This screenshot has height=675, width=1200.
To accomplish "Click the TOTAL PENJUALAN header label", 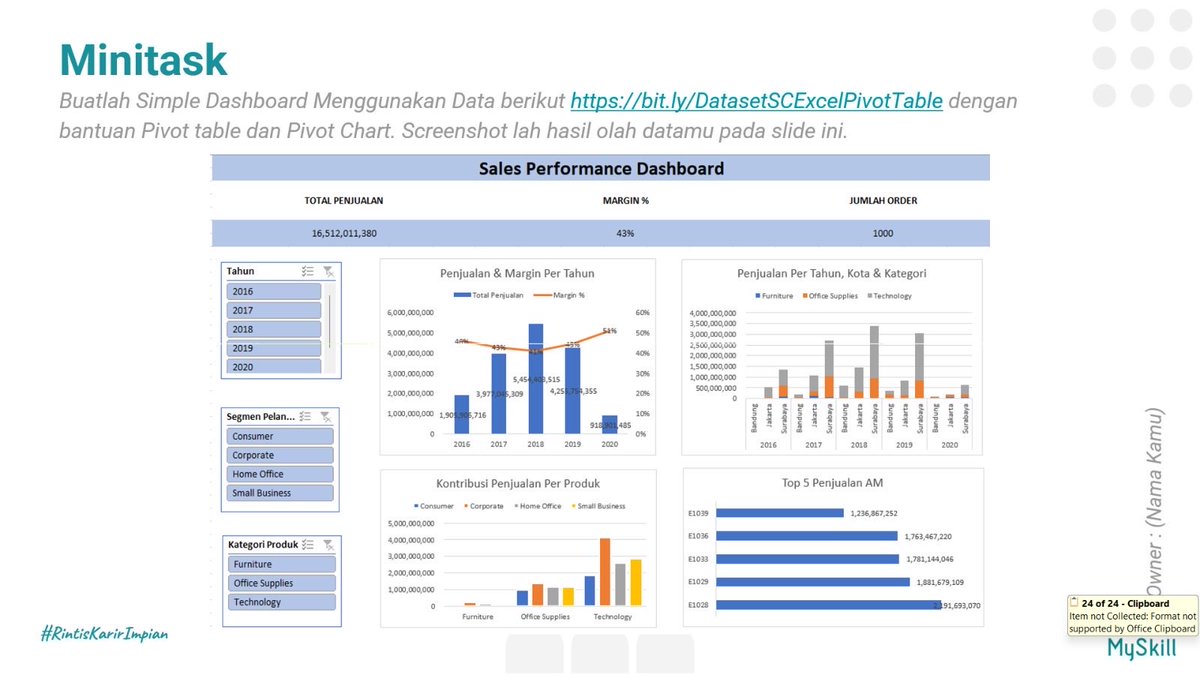I will 344,201.
